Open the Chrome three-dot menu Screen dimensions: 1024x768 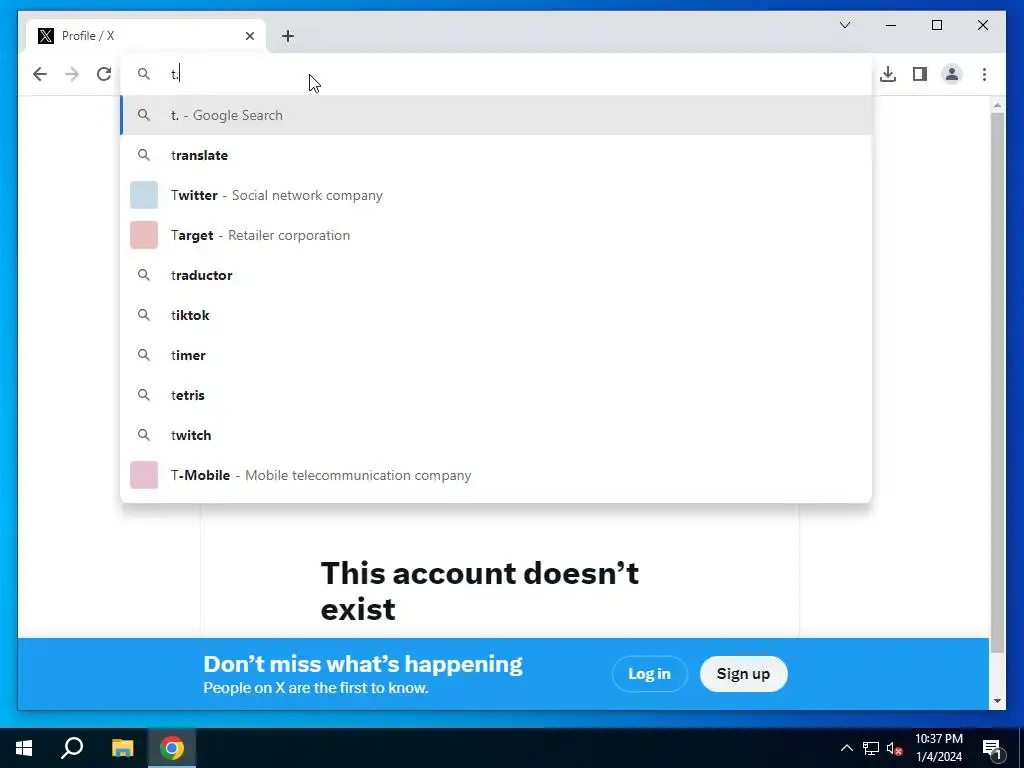click(x=984, y=74)
